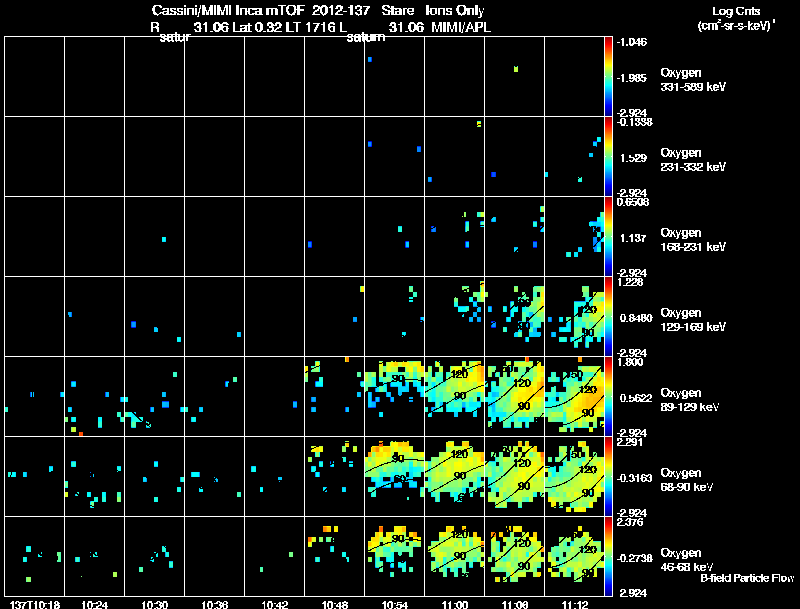Click the B-field Particle Flow label
Image resolution: width=800 pixels, height=609 pixels.
(x=747, y=578)
